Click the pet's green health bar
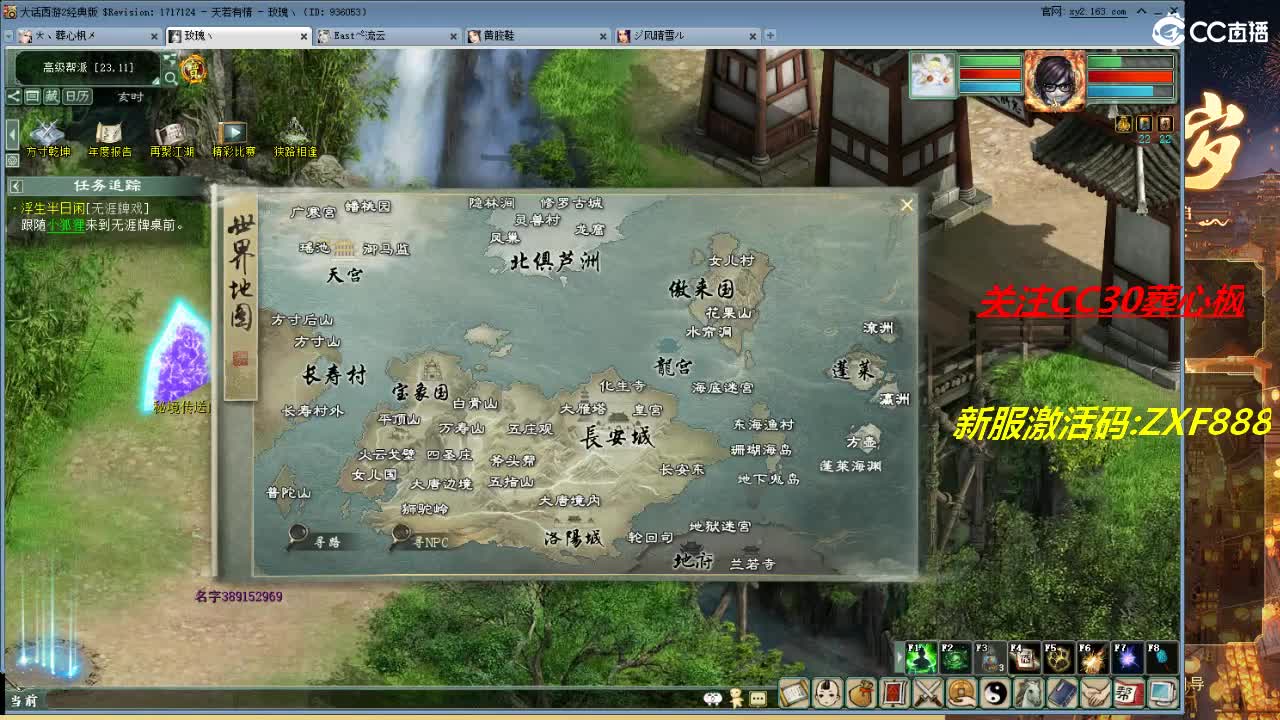This screenshot has height=720, width=1280. tap(990, 62)
